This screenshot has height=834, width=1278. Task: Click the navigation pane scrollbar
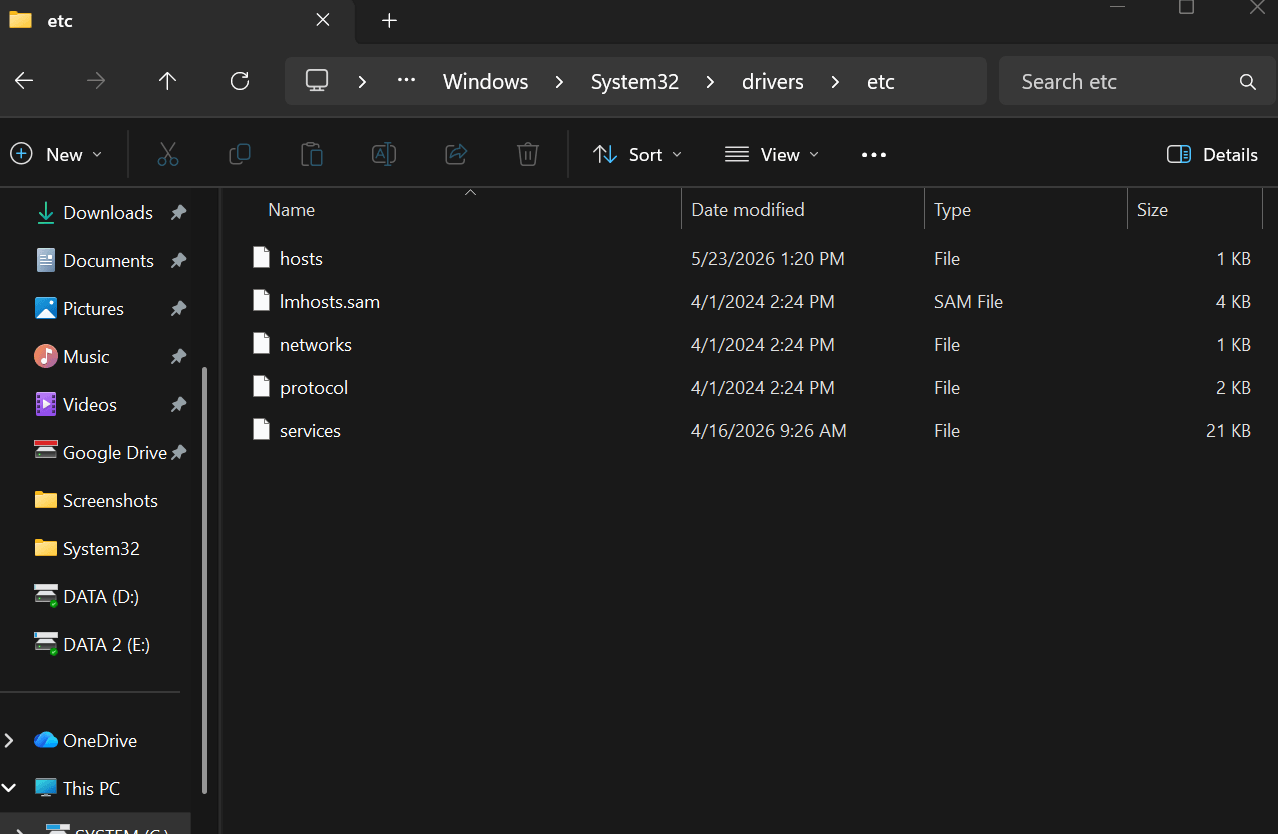pos(205,580)
